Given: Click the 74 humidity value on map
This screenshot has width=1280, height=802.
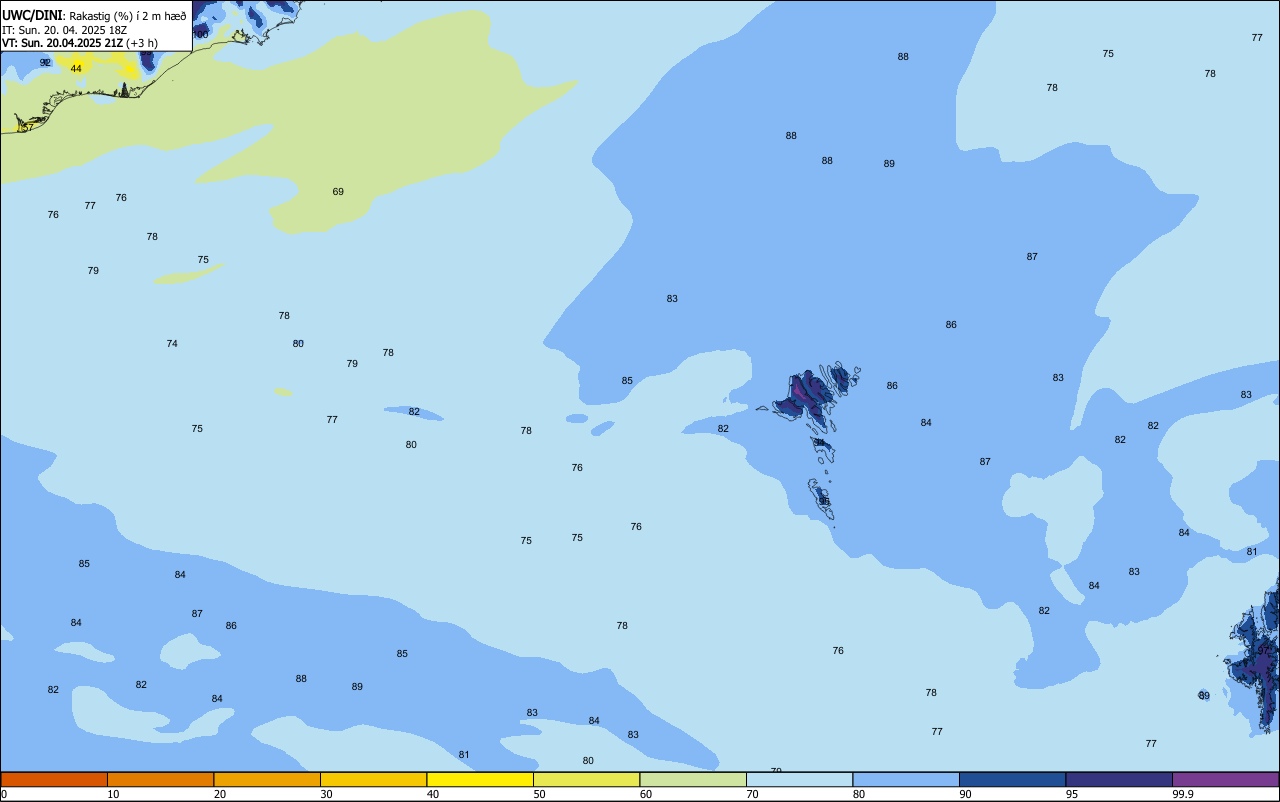Looking at the screenshot, I should 172,343.
